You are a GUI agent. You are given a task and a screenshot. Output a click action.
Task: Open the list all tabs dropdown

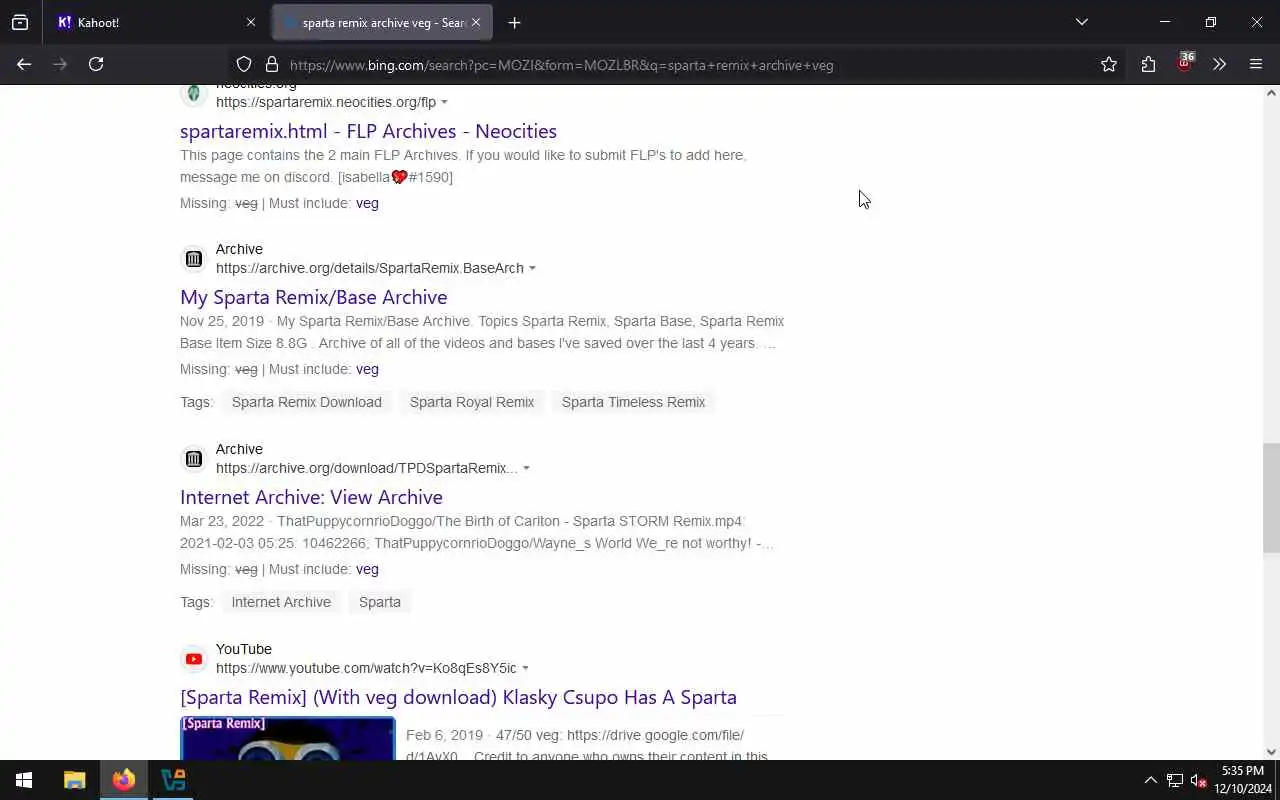tap(1081, 22)
